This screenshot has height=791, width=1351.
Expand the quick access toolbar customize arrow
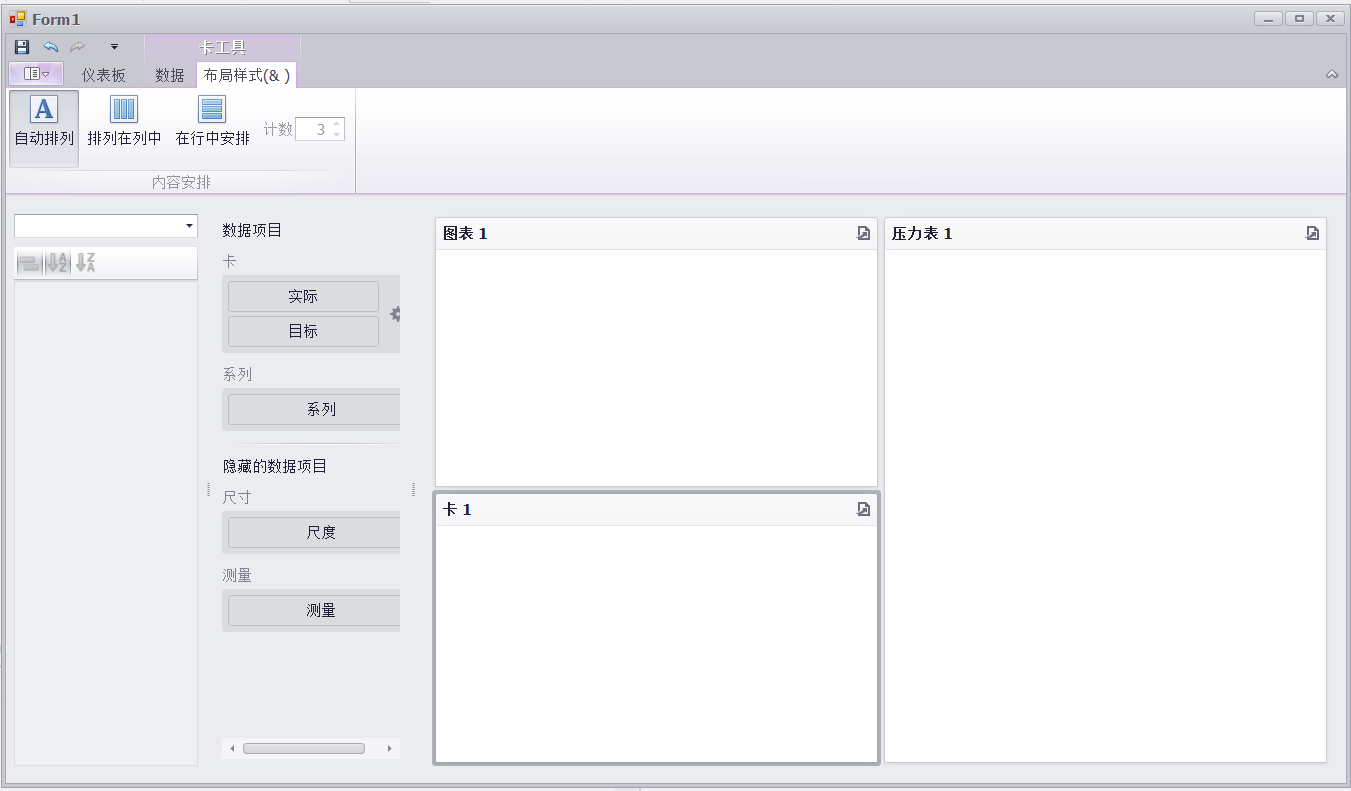click(114, 47)
